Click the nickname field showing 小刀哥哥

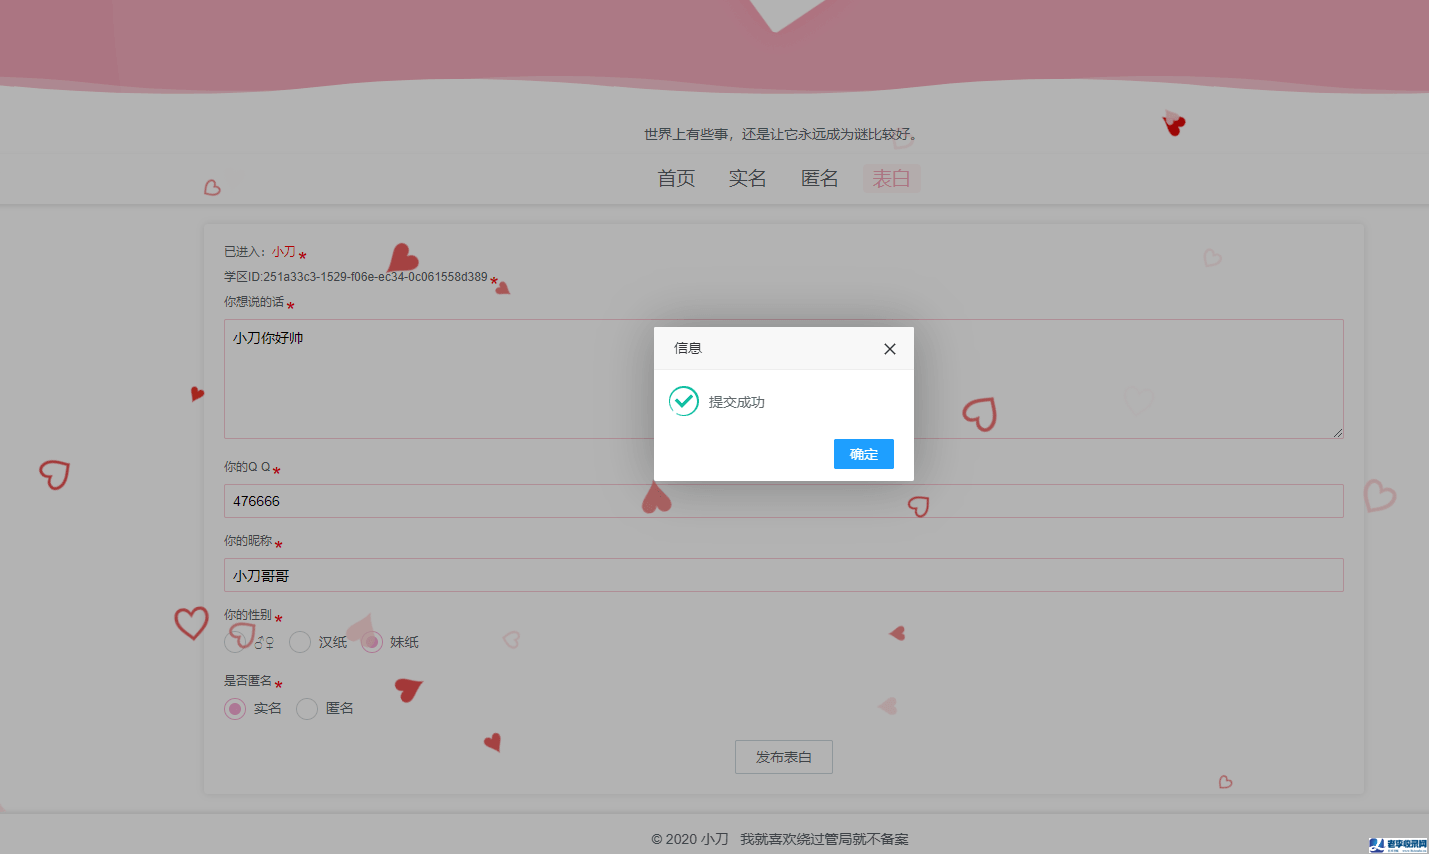tap(783, 575)
